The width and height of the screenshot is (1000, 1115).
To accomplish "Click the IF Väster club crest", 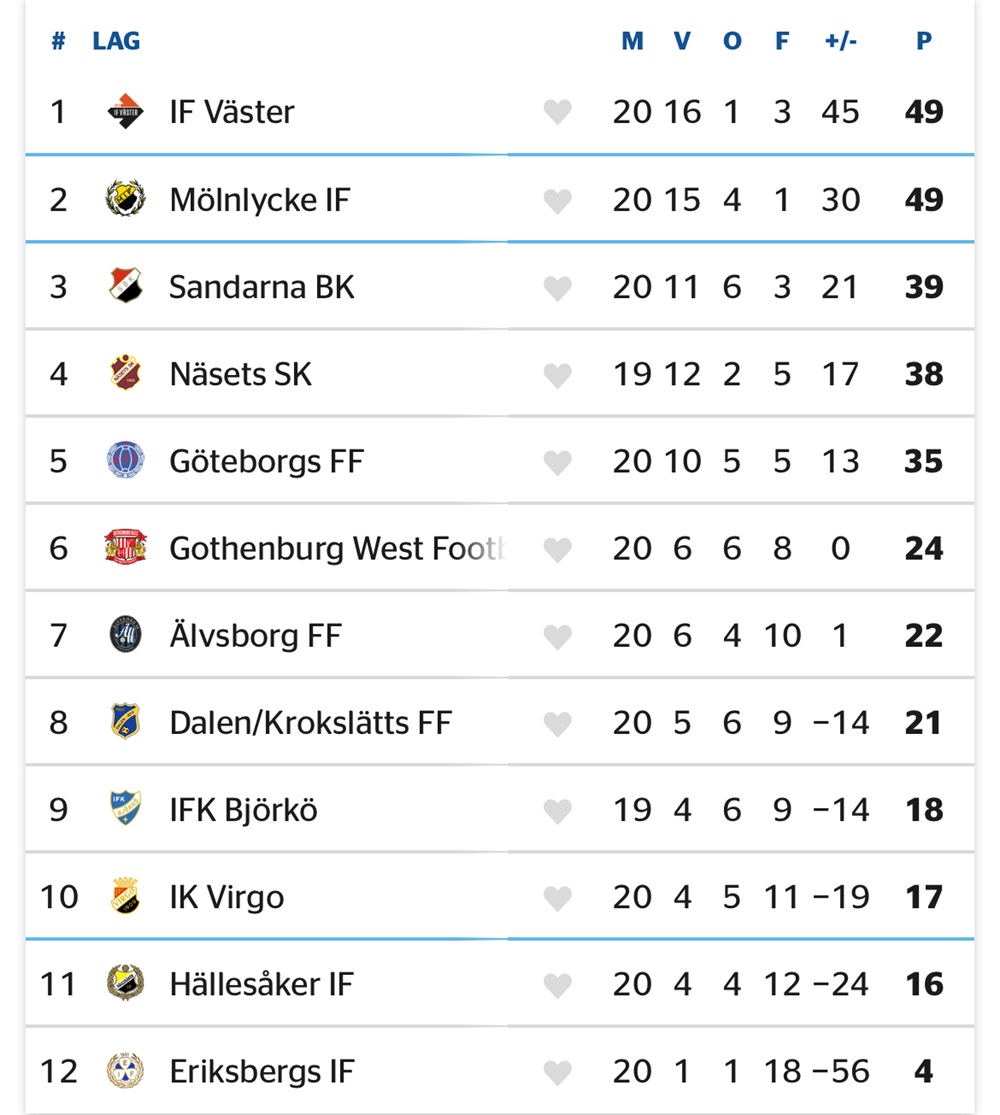I will pyautogui.click(x=125, y=111).
